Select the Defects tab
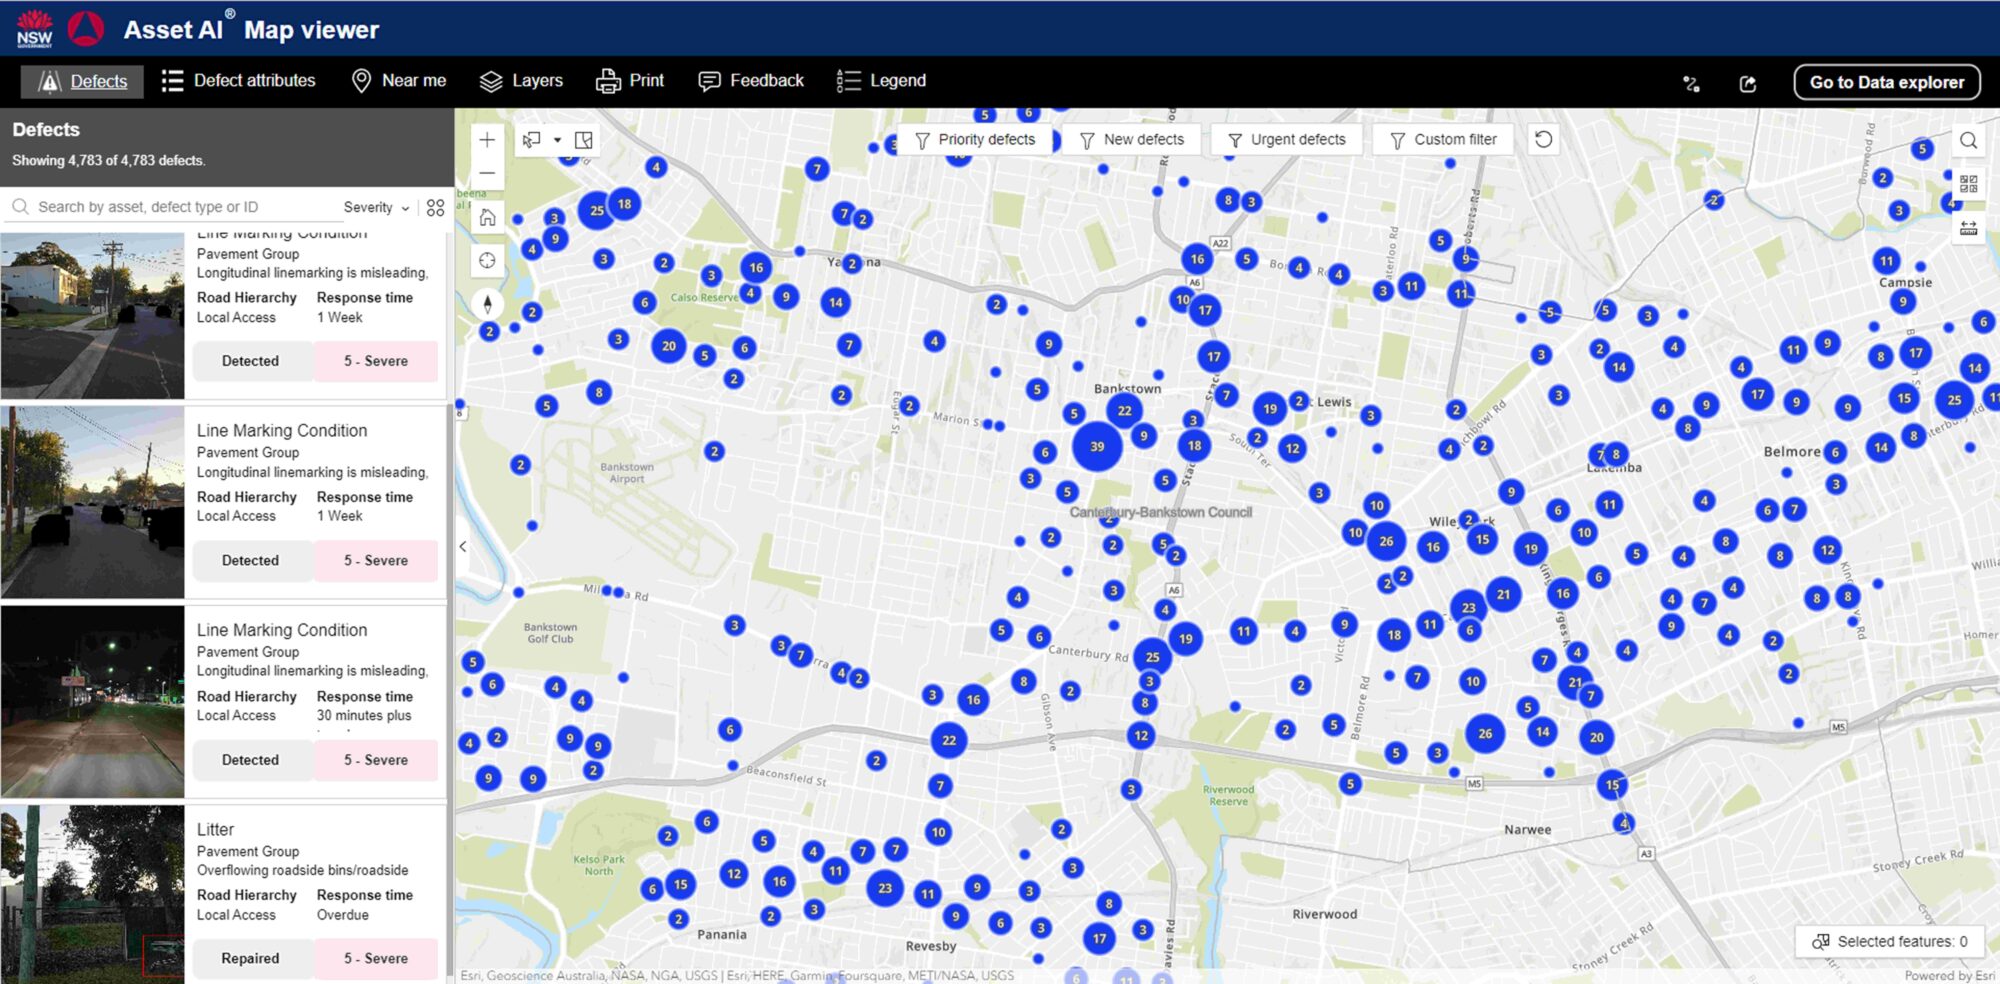Image resolution: width=2000 pixels, height=984 pixels. [x=82, y=81]
